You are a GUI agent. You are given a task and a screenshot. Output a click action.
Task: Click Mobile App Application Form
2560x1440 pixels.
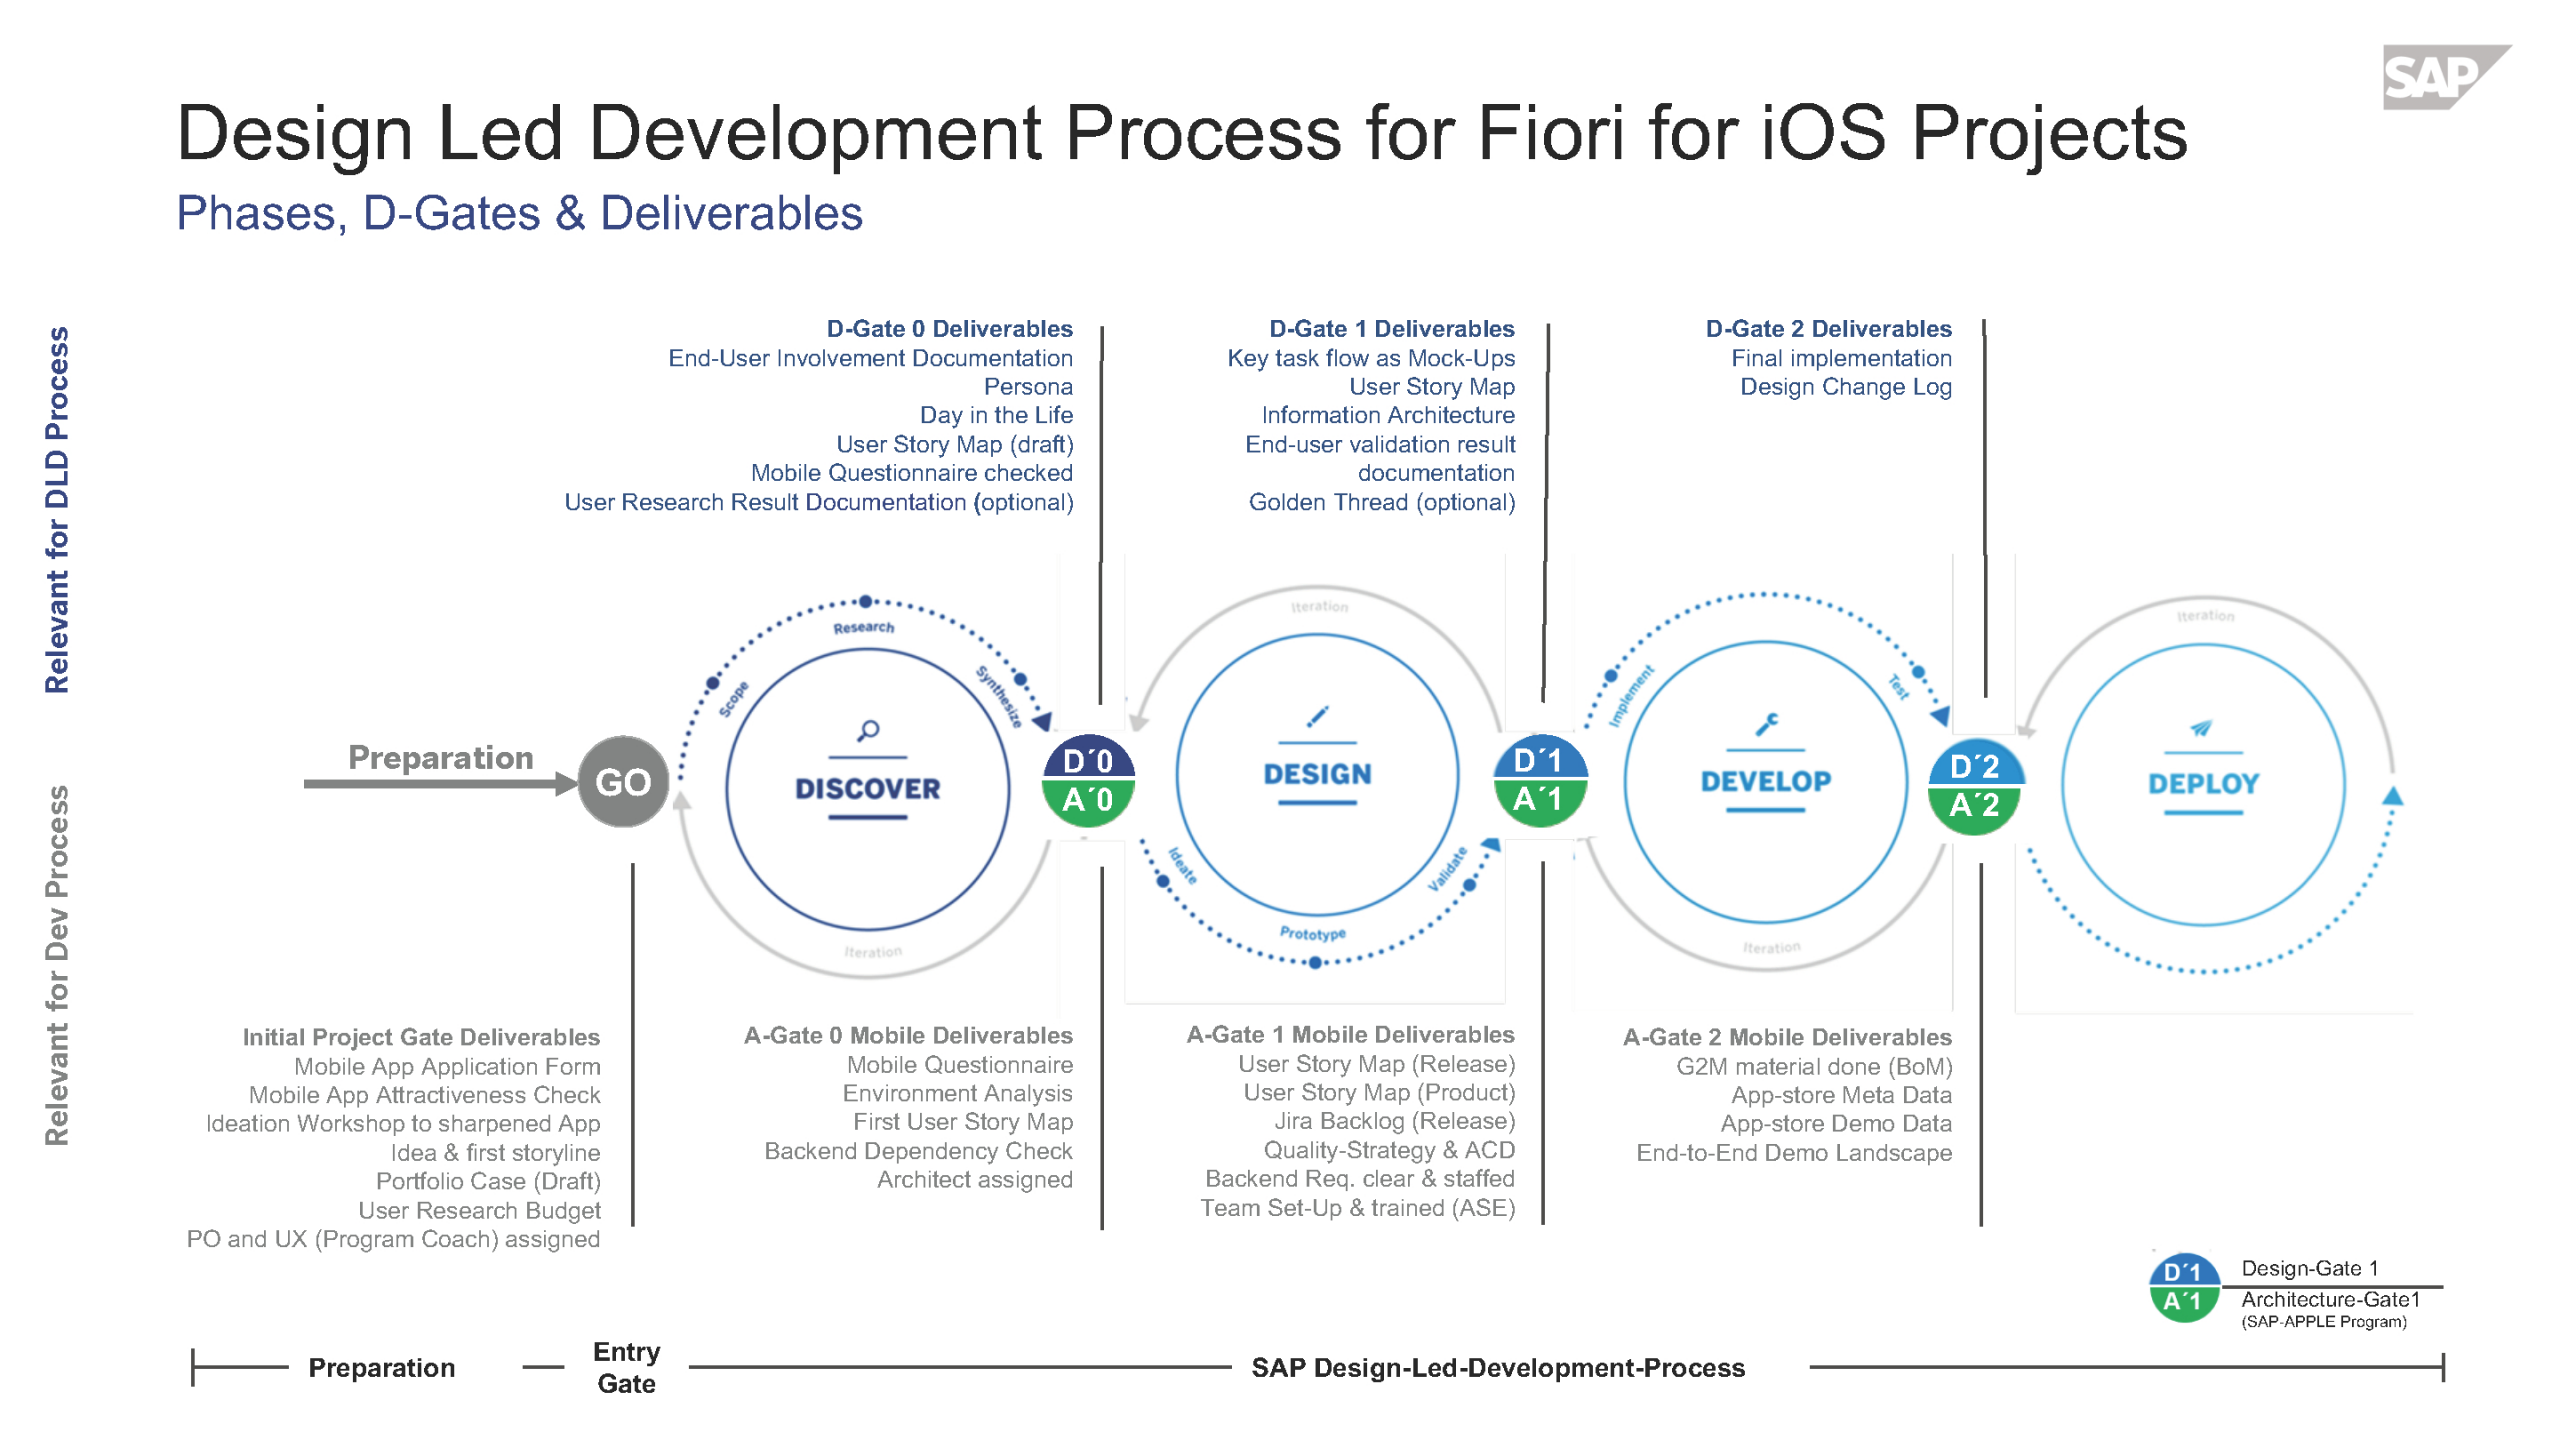[x=447, y=1066]
